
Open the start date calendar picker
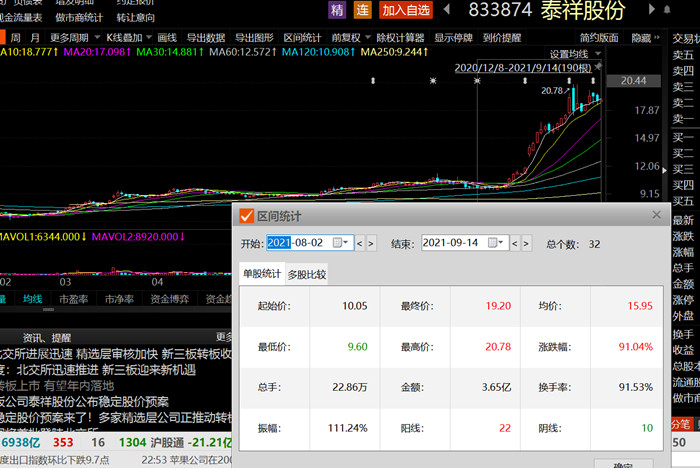[346, 243]
